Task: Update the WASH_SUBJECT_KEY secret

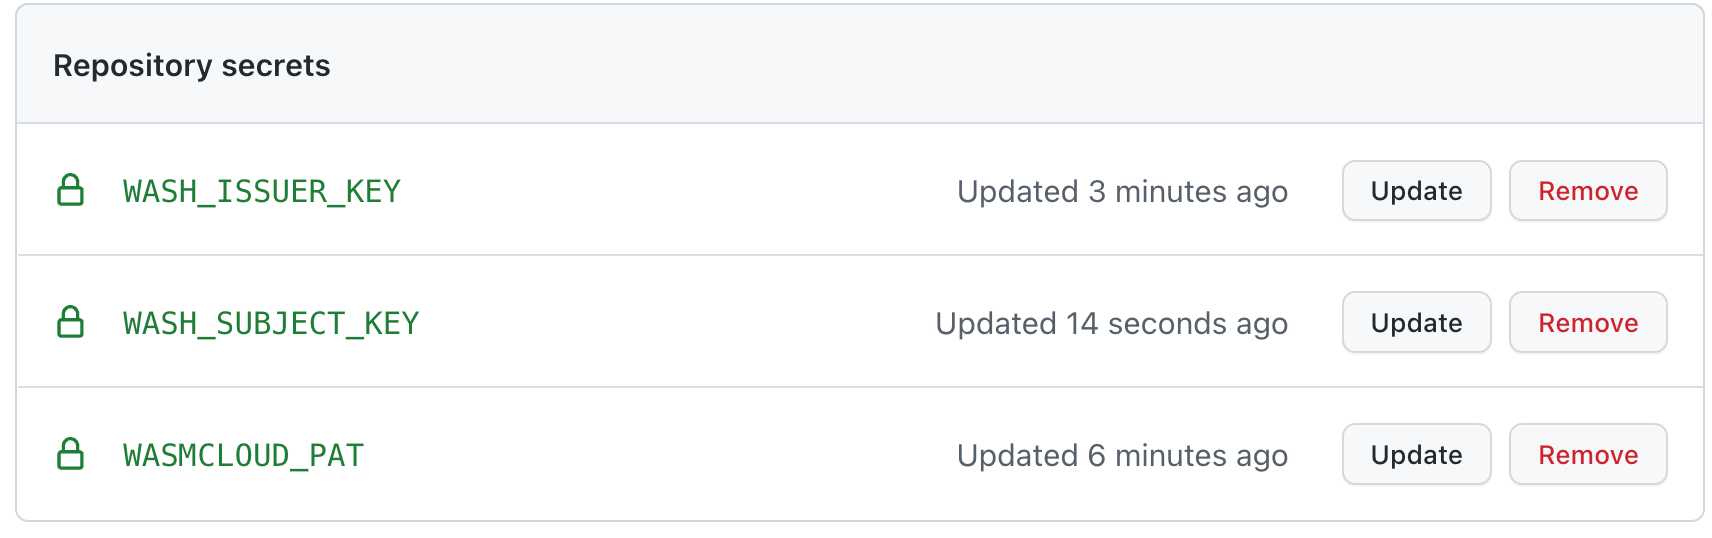Action: pyautogui.click(x=1416, y=323)
